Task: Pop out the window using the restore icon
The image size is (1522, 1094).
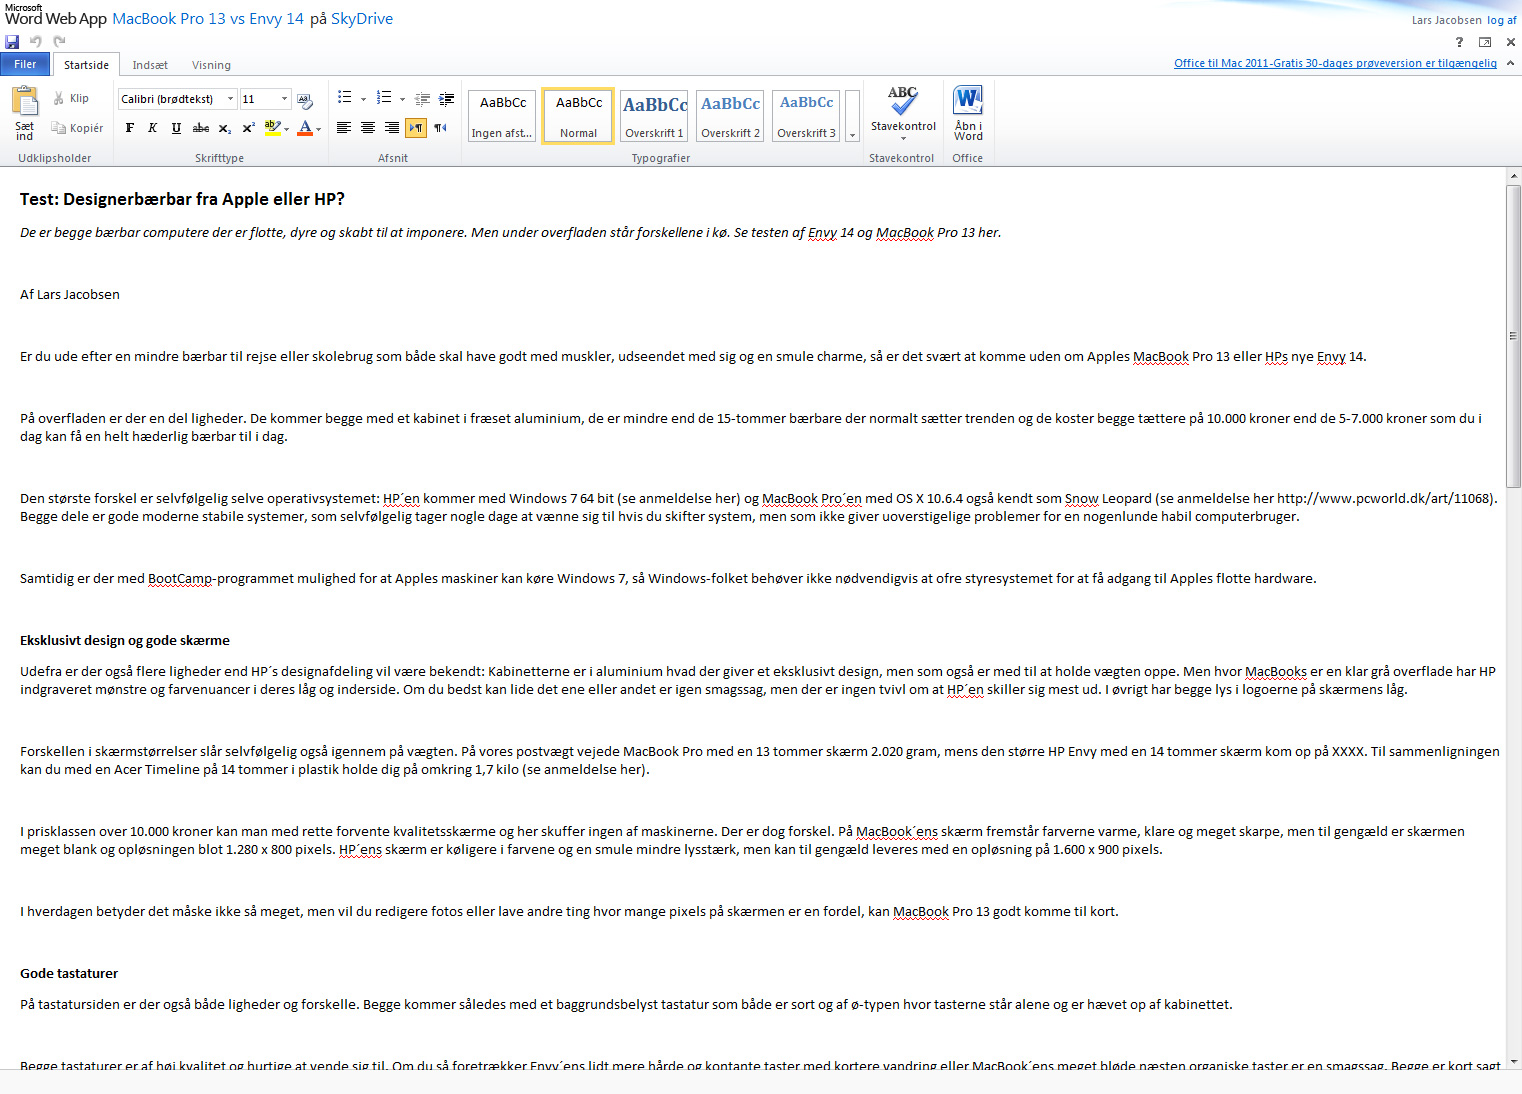Action: pos(1485,42)
